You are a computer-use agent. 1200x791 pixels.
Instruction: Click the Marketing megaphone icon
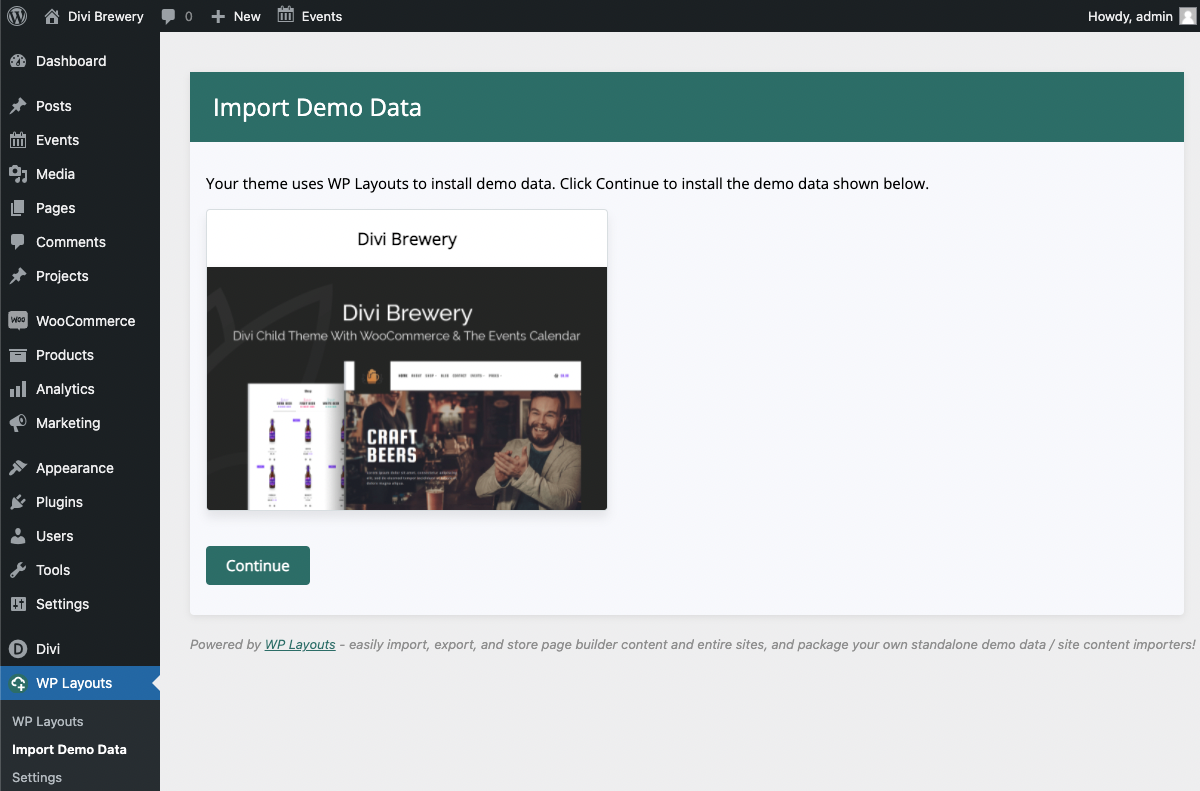point(18,423)
